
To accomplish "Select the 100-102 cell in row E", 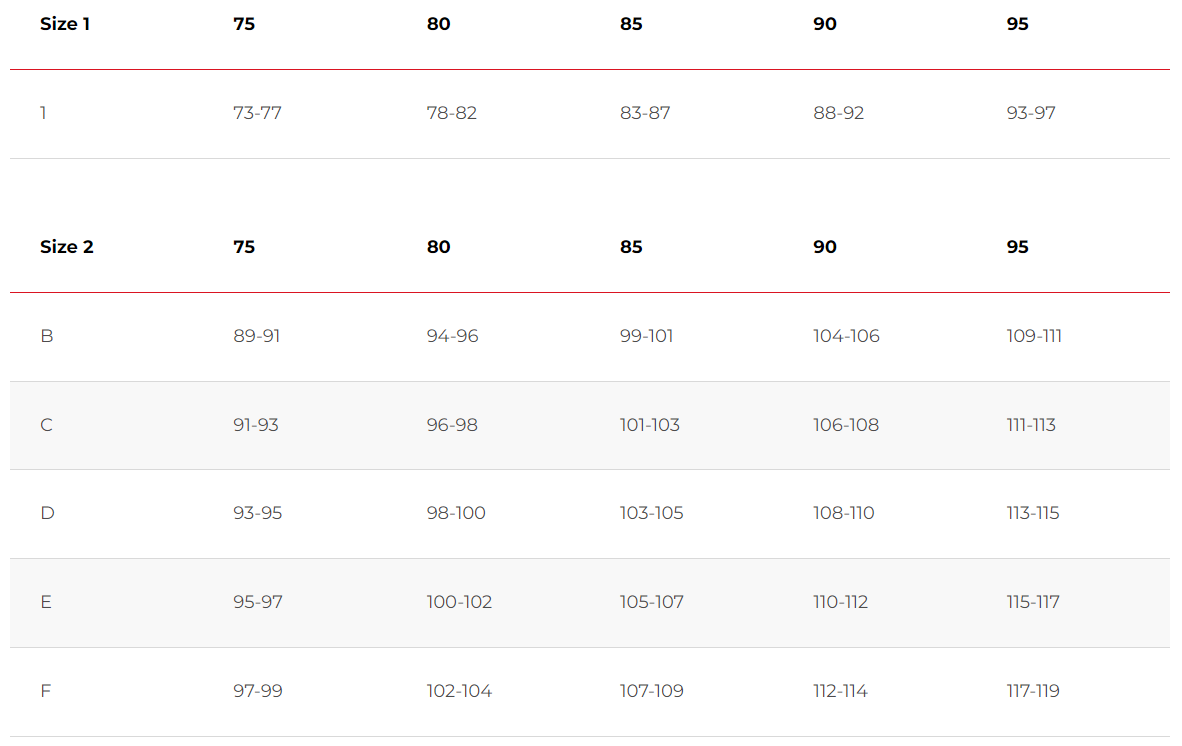I will 459,602.
